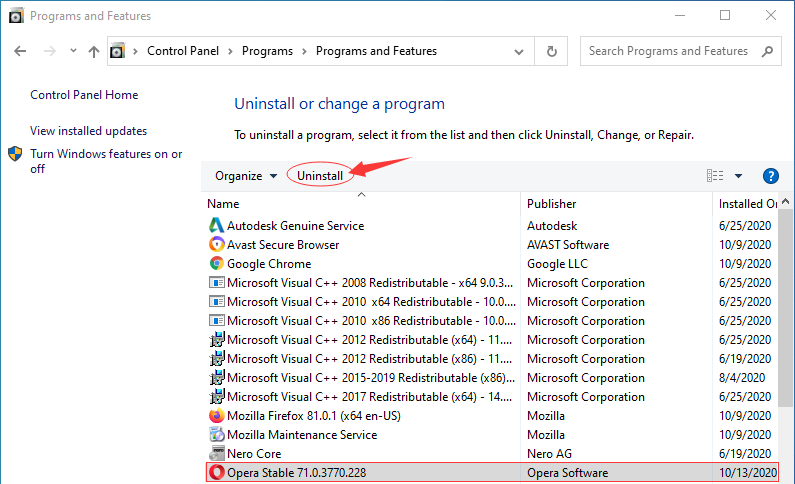795x484 pixels.
Task: Click the Autodesk Genuine Service icon
Action: tap(216, 225)
